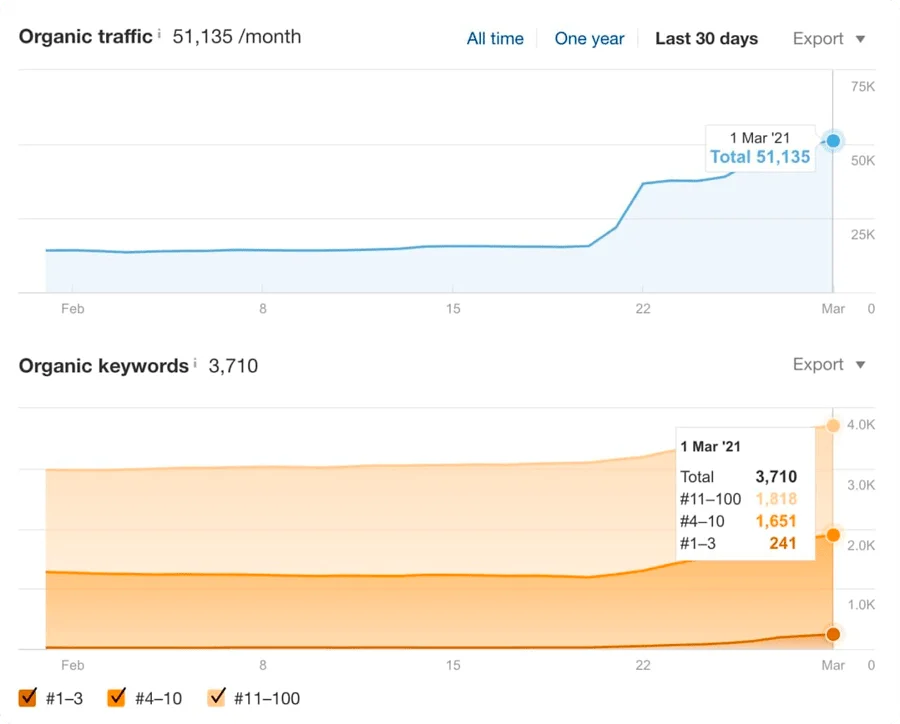Click the light orange top marker on the keywords chart

[x=833, y=426]
